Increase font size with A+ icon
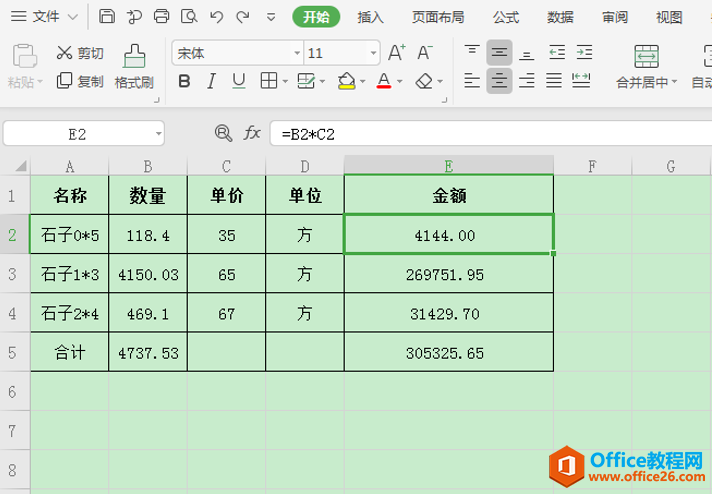The image size is (712, 494). [396, 53]
